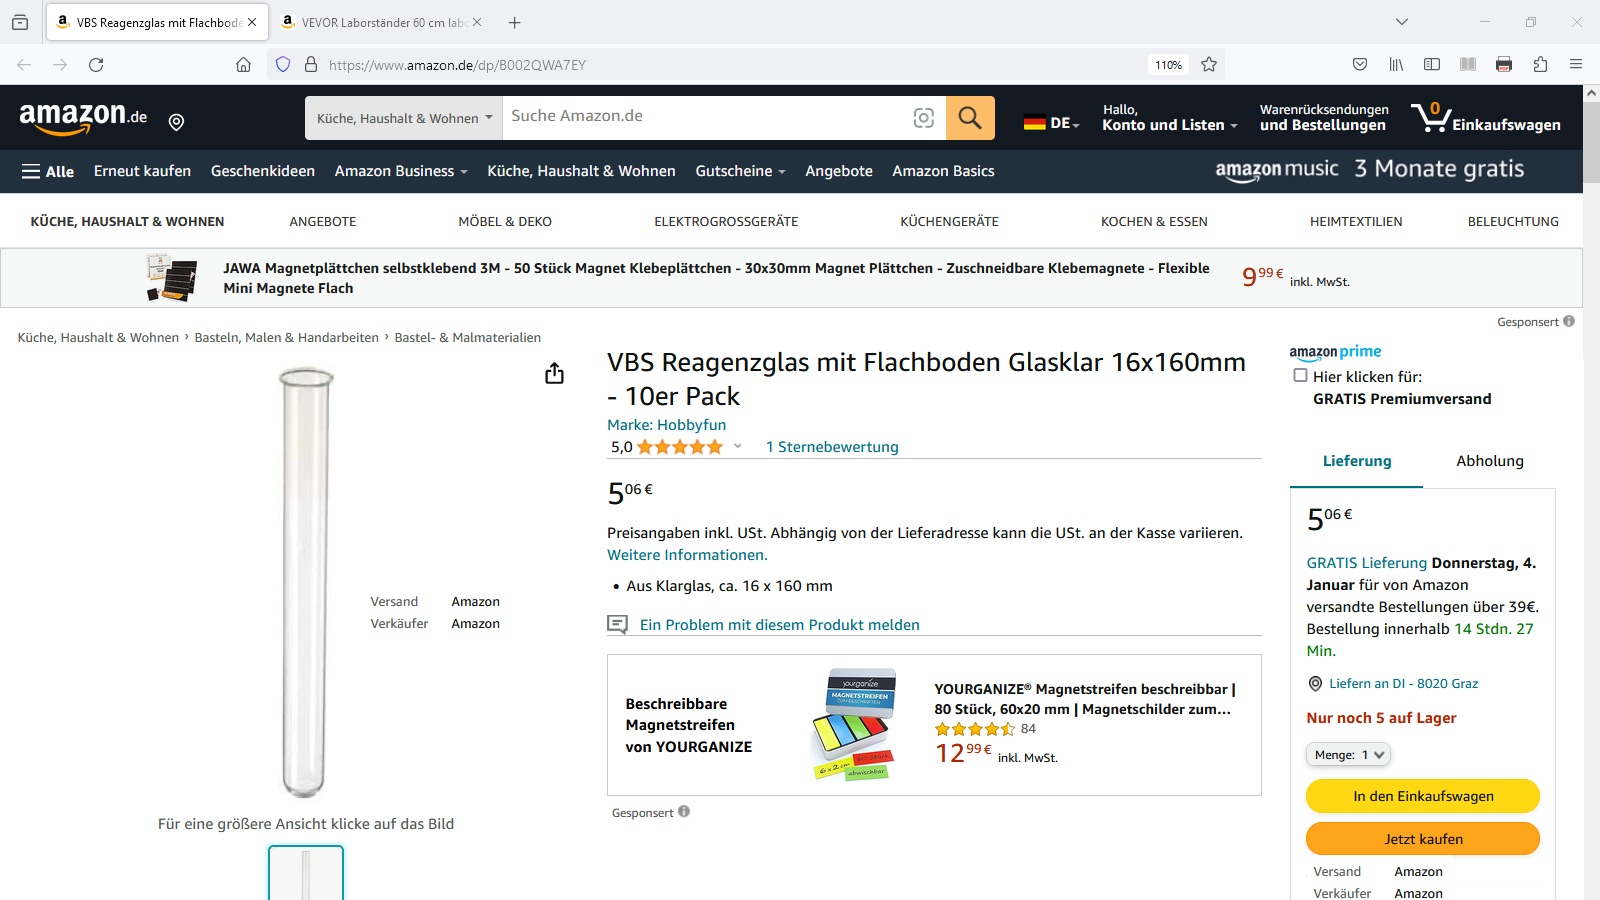This screenshot has height=900, width=1600.
Task: Open the Einkaufswagen cart icon
Action: pos(1485,118)
